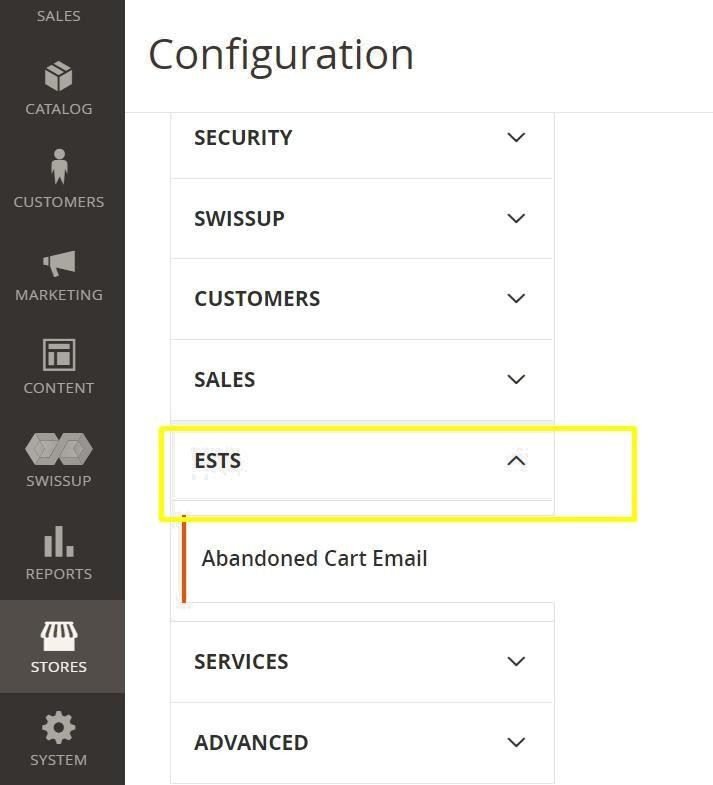Click the Customers person icon

(x=59, y=166)
